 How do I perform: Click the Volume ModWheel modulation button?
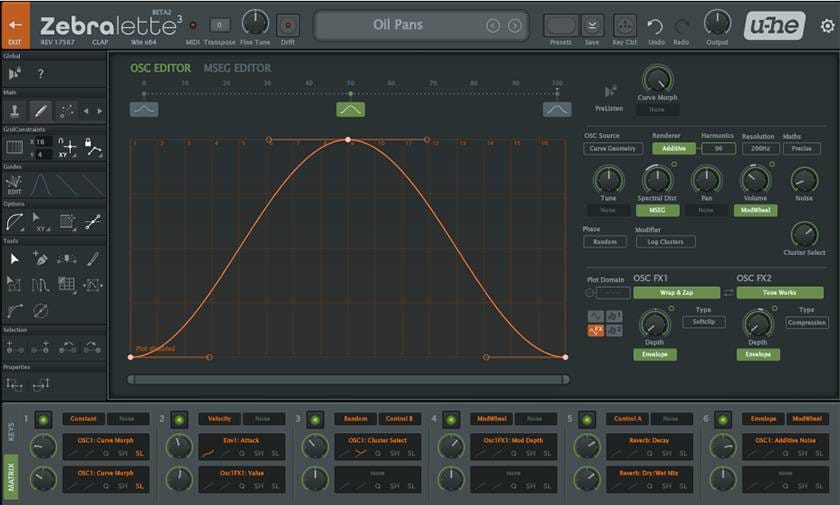[x=755, y=210]
